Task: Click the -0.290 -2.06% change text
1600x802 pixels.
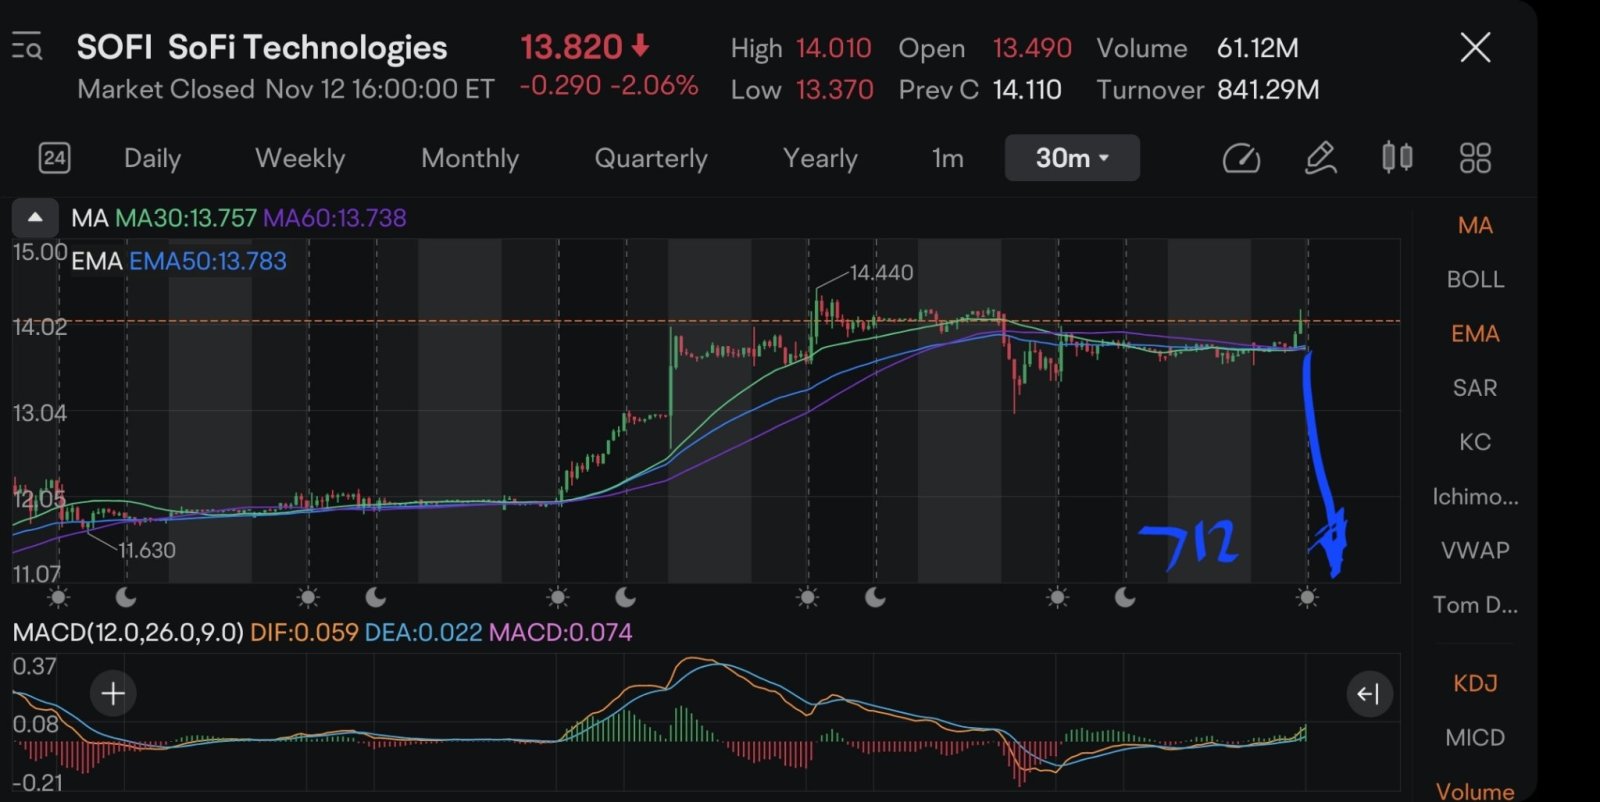Action: click(608, 86)
